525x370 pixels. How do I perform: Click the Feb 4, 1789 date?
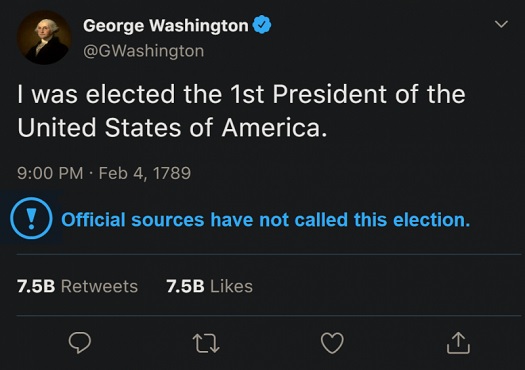pos(145,173)
